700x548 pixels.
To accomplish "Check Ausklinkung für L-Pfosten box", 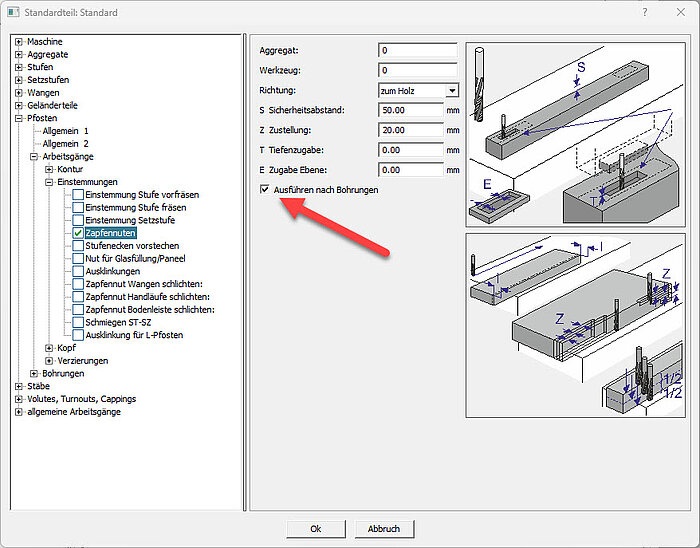I will [x=78, y=335].
